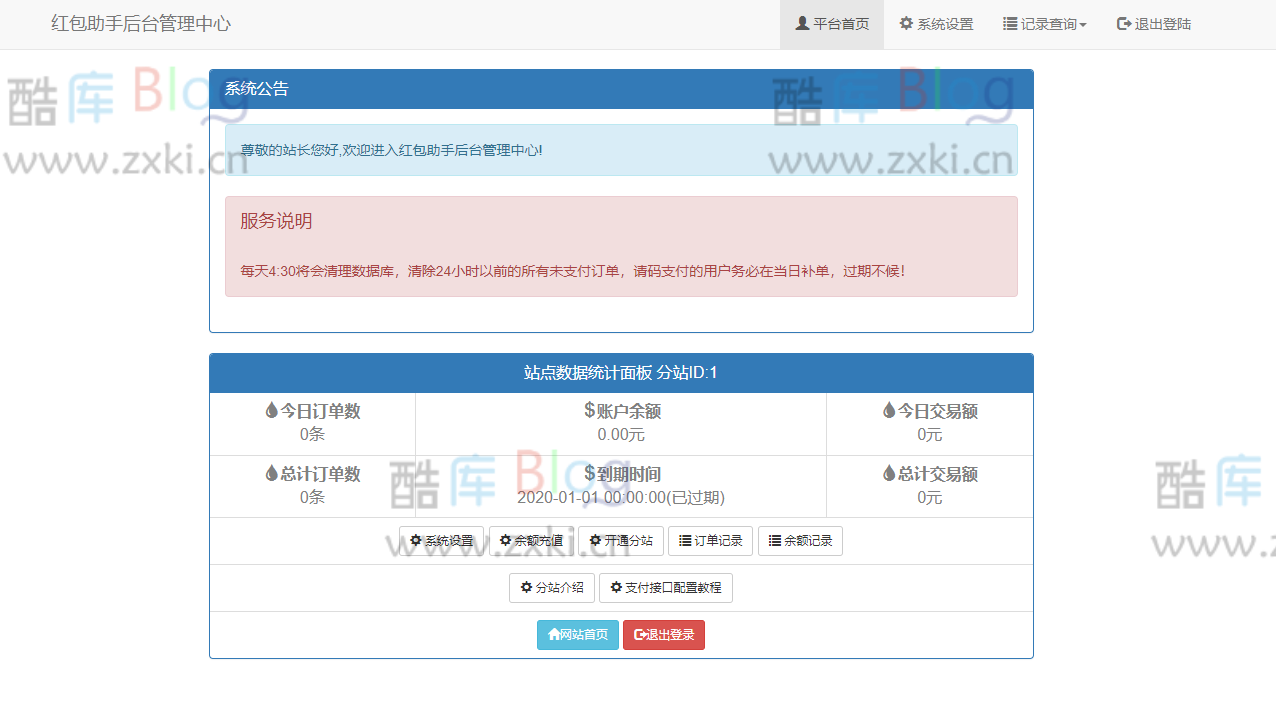Viewport: 1276px width, 716px height.
Task: Click the blue 网站首页 button
Action: coord(578,635)
